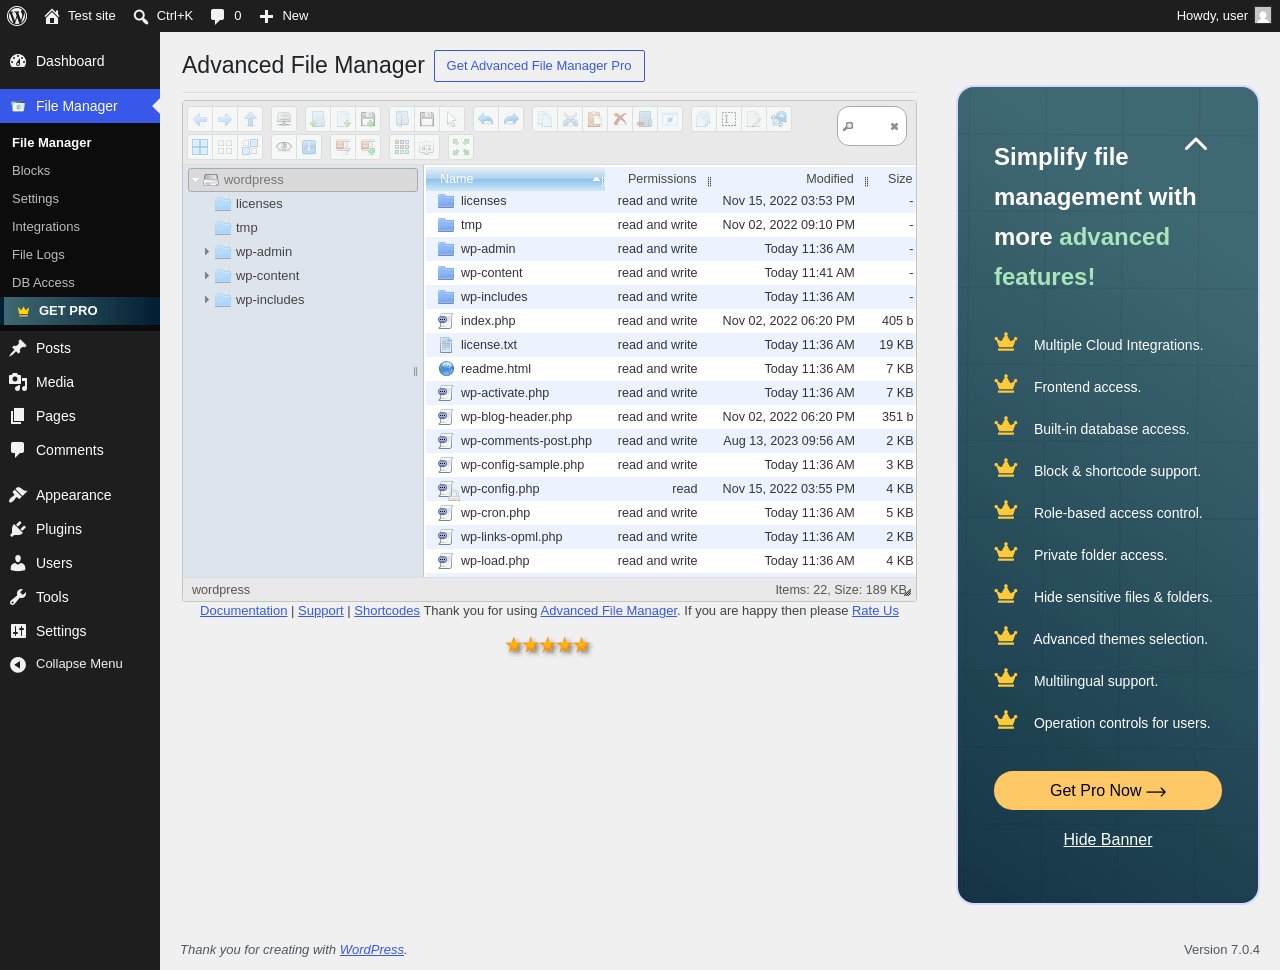
Task: Click the Get Pro Now button
Action: click(1108, 791)
